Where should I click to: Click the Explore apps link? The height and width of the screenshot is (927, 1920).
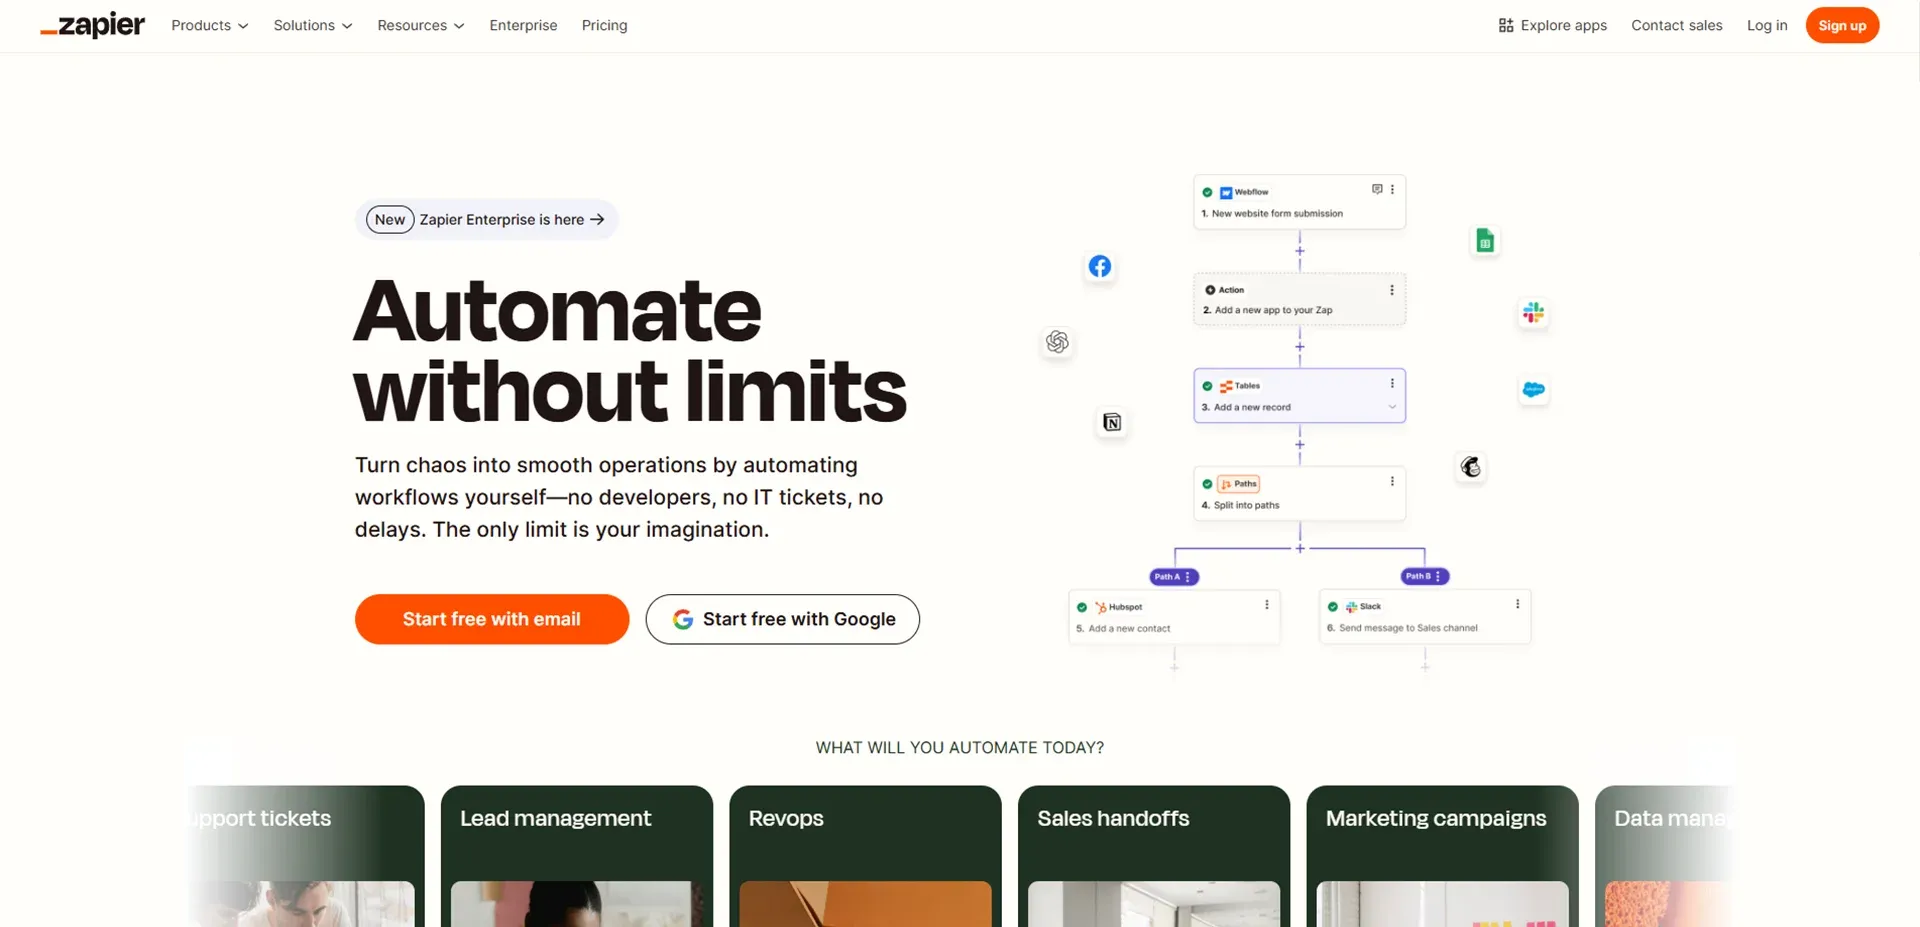pos(1553,25)
